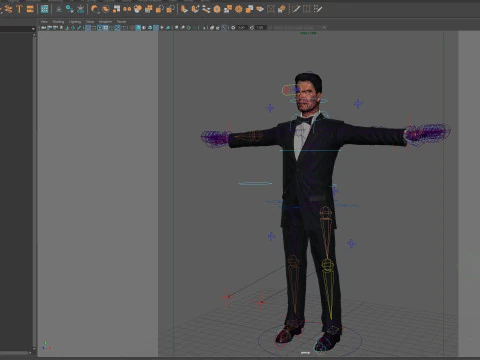Click the two orange circles shelf icon
Screen dimensions: 480x360
[127, 9]
